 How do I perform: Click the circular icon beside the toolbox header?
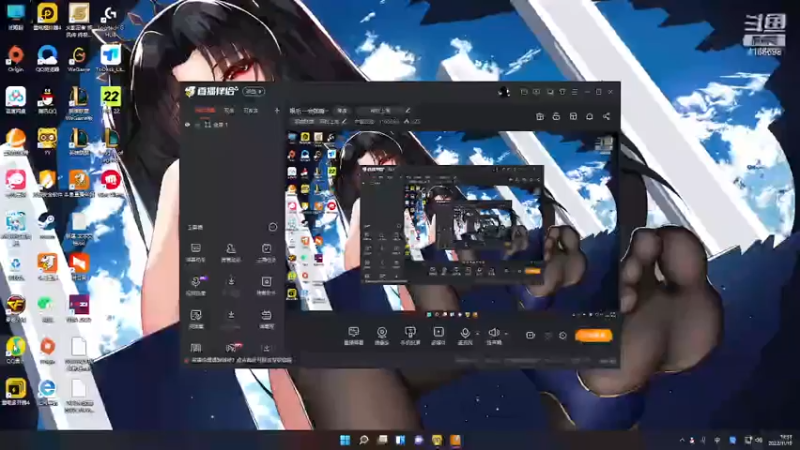272,227
